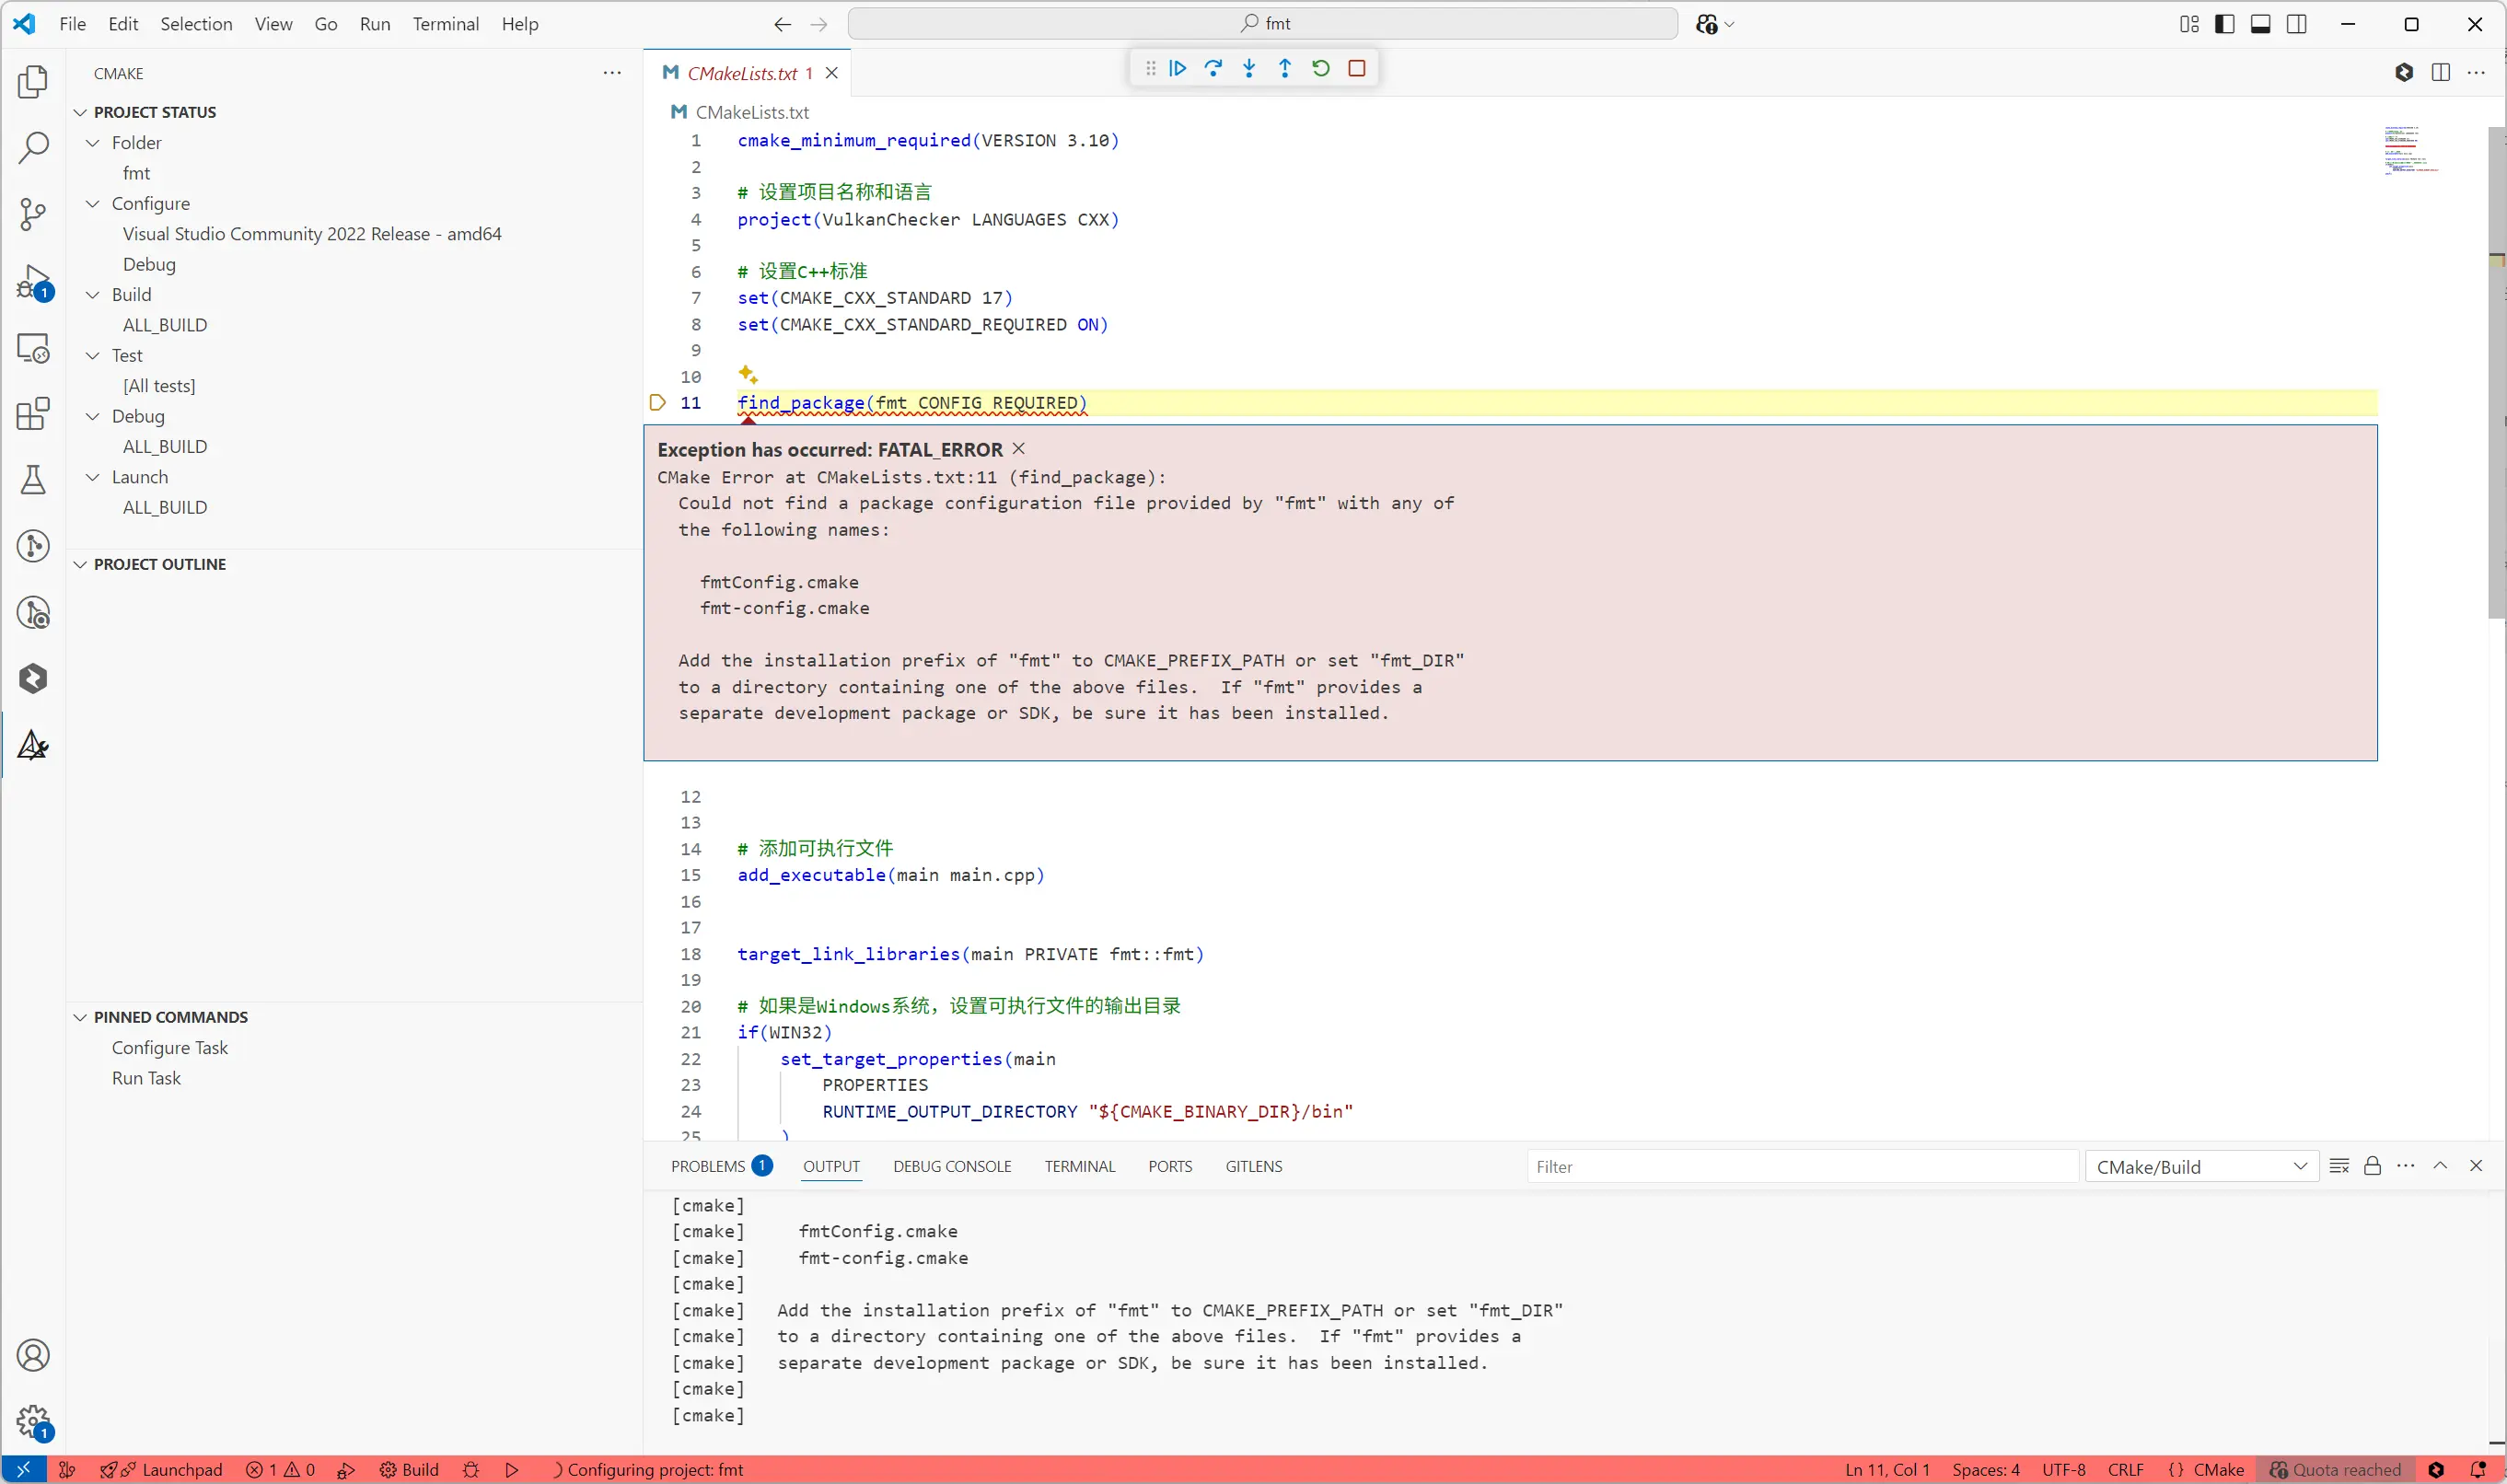The image size is (2507, 1484).
Task: Toggle Primary Side Bar visibility
Action: 2224,24
